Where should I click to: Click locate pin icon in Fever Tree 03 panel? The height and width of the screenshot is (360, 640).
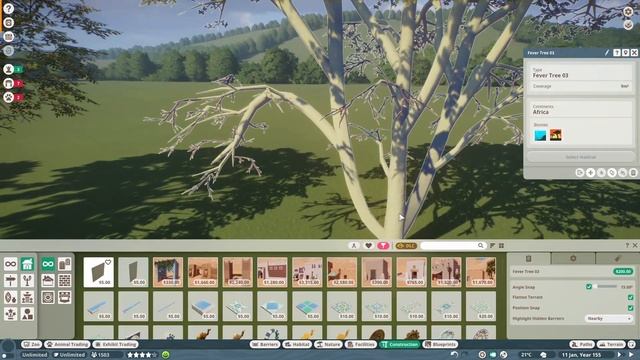coord(626,53)
